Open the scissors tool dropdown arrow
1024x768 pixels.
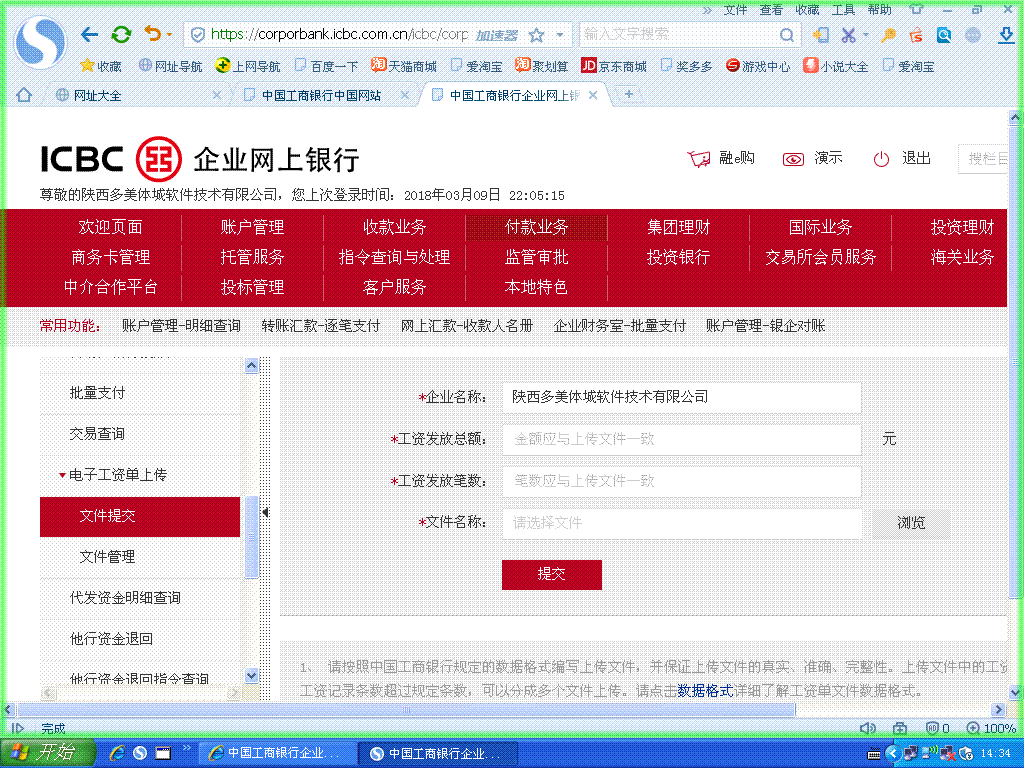coord(865,35)
